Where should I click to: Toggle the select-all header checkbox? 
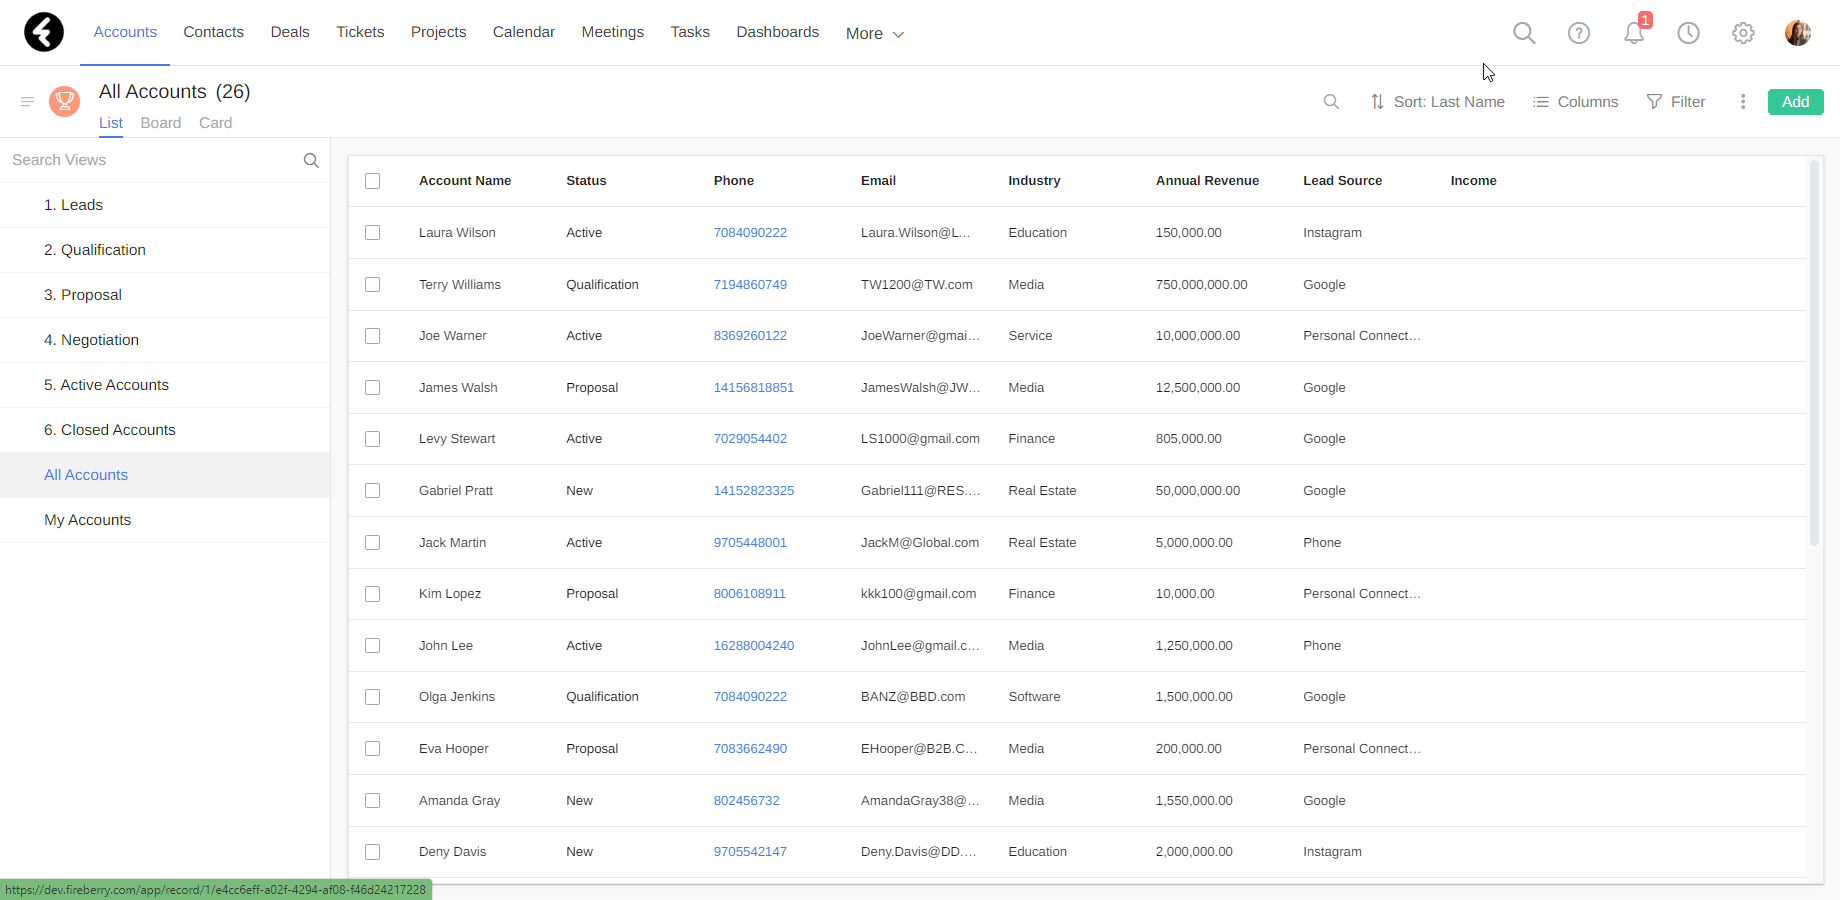(373, 181)
